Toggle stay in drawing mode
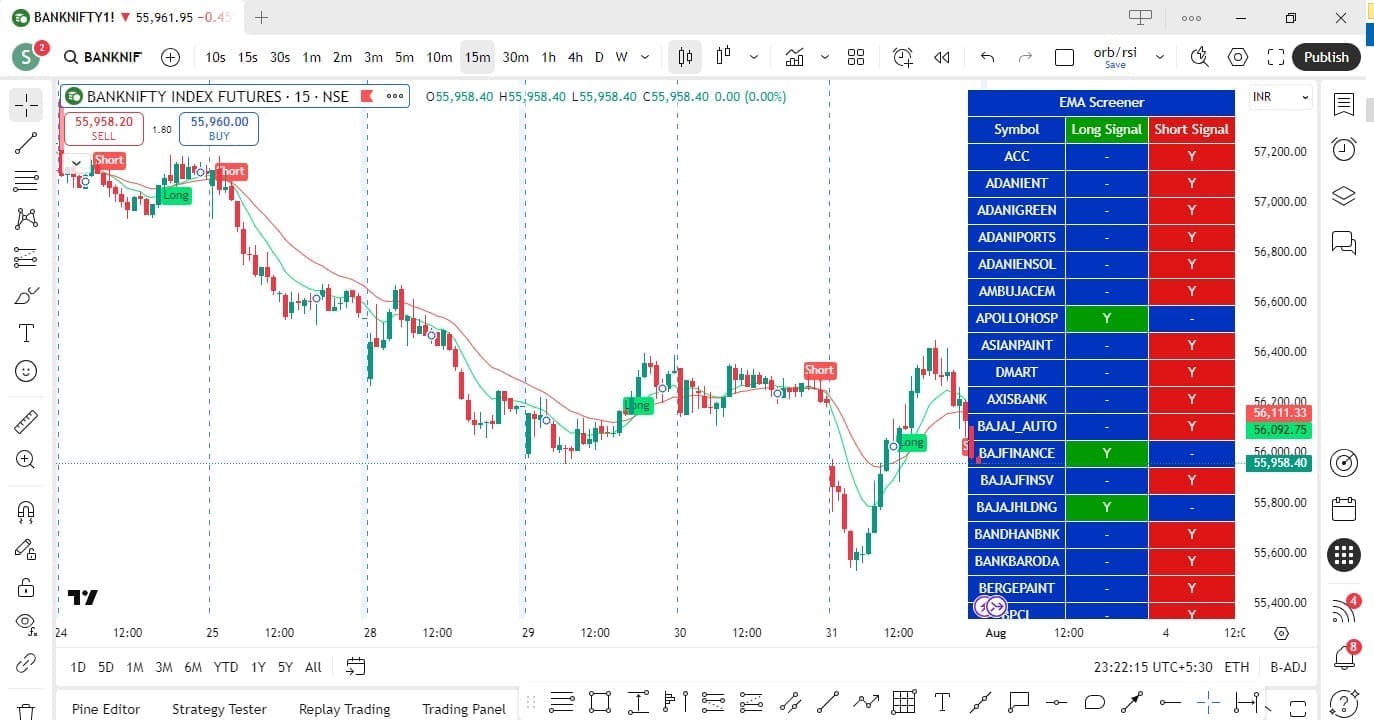The image size is (1374, 720). (x=26, y=549)
